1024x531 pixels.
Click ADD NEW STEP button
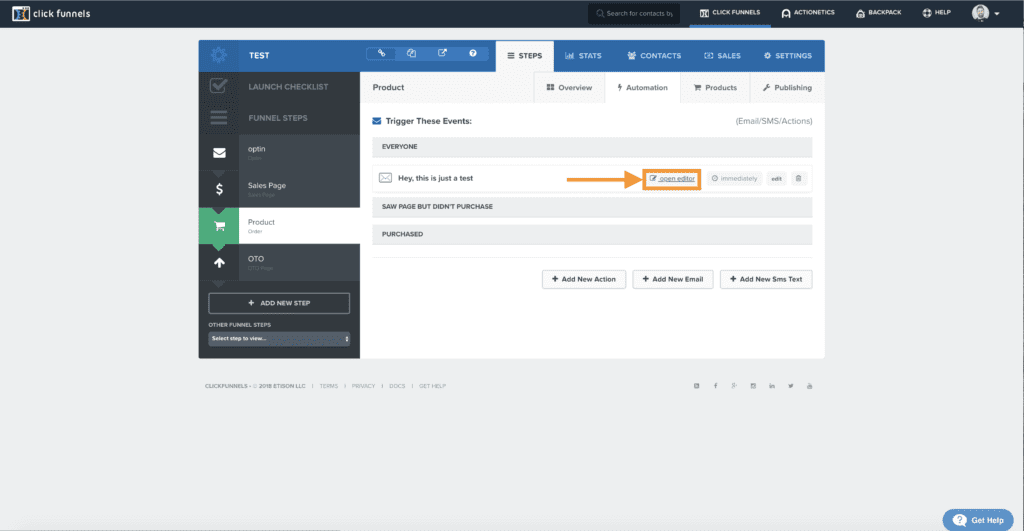click(x=279, y=303)
